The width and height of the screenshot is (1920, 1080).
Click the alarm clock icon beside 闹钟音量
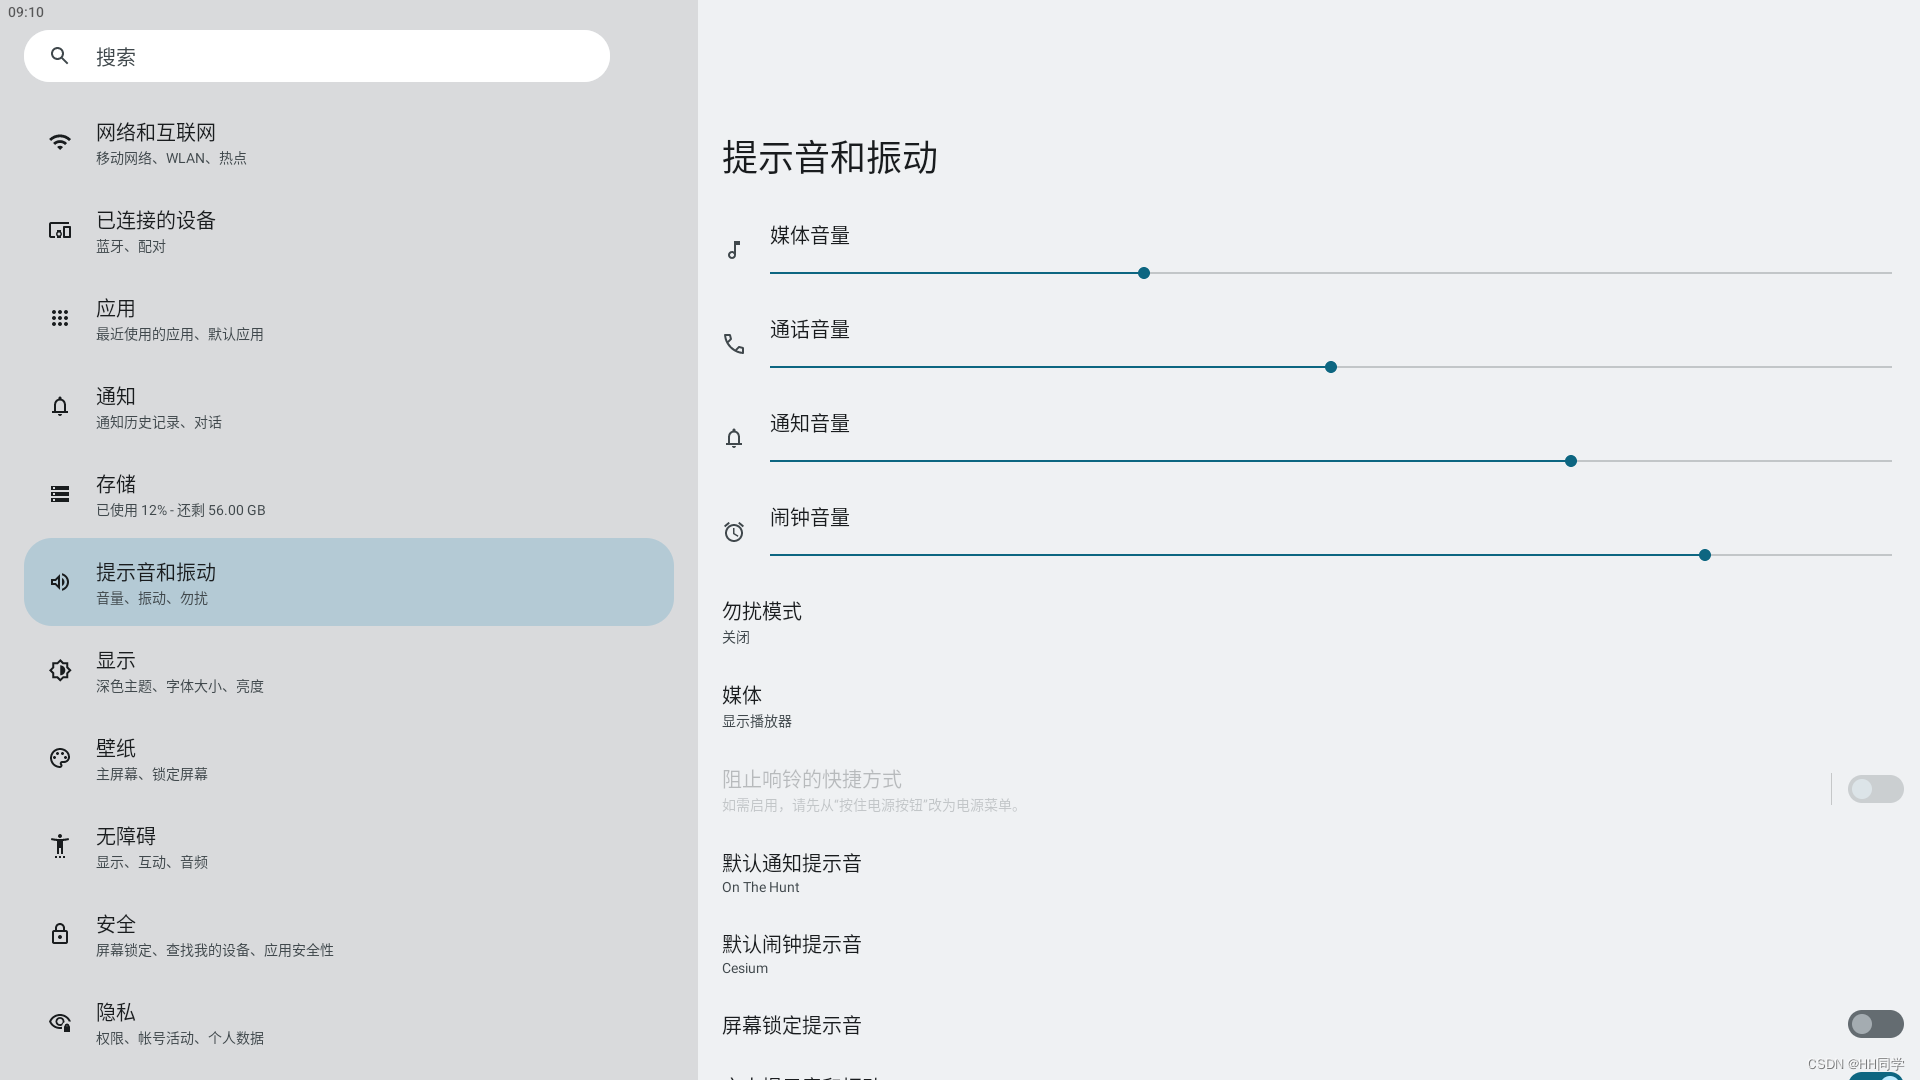[x=734, y=532]
